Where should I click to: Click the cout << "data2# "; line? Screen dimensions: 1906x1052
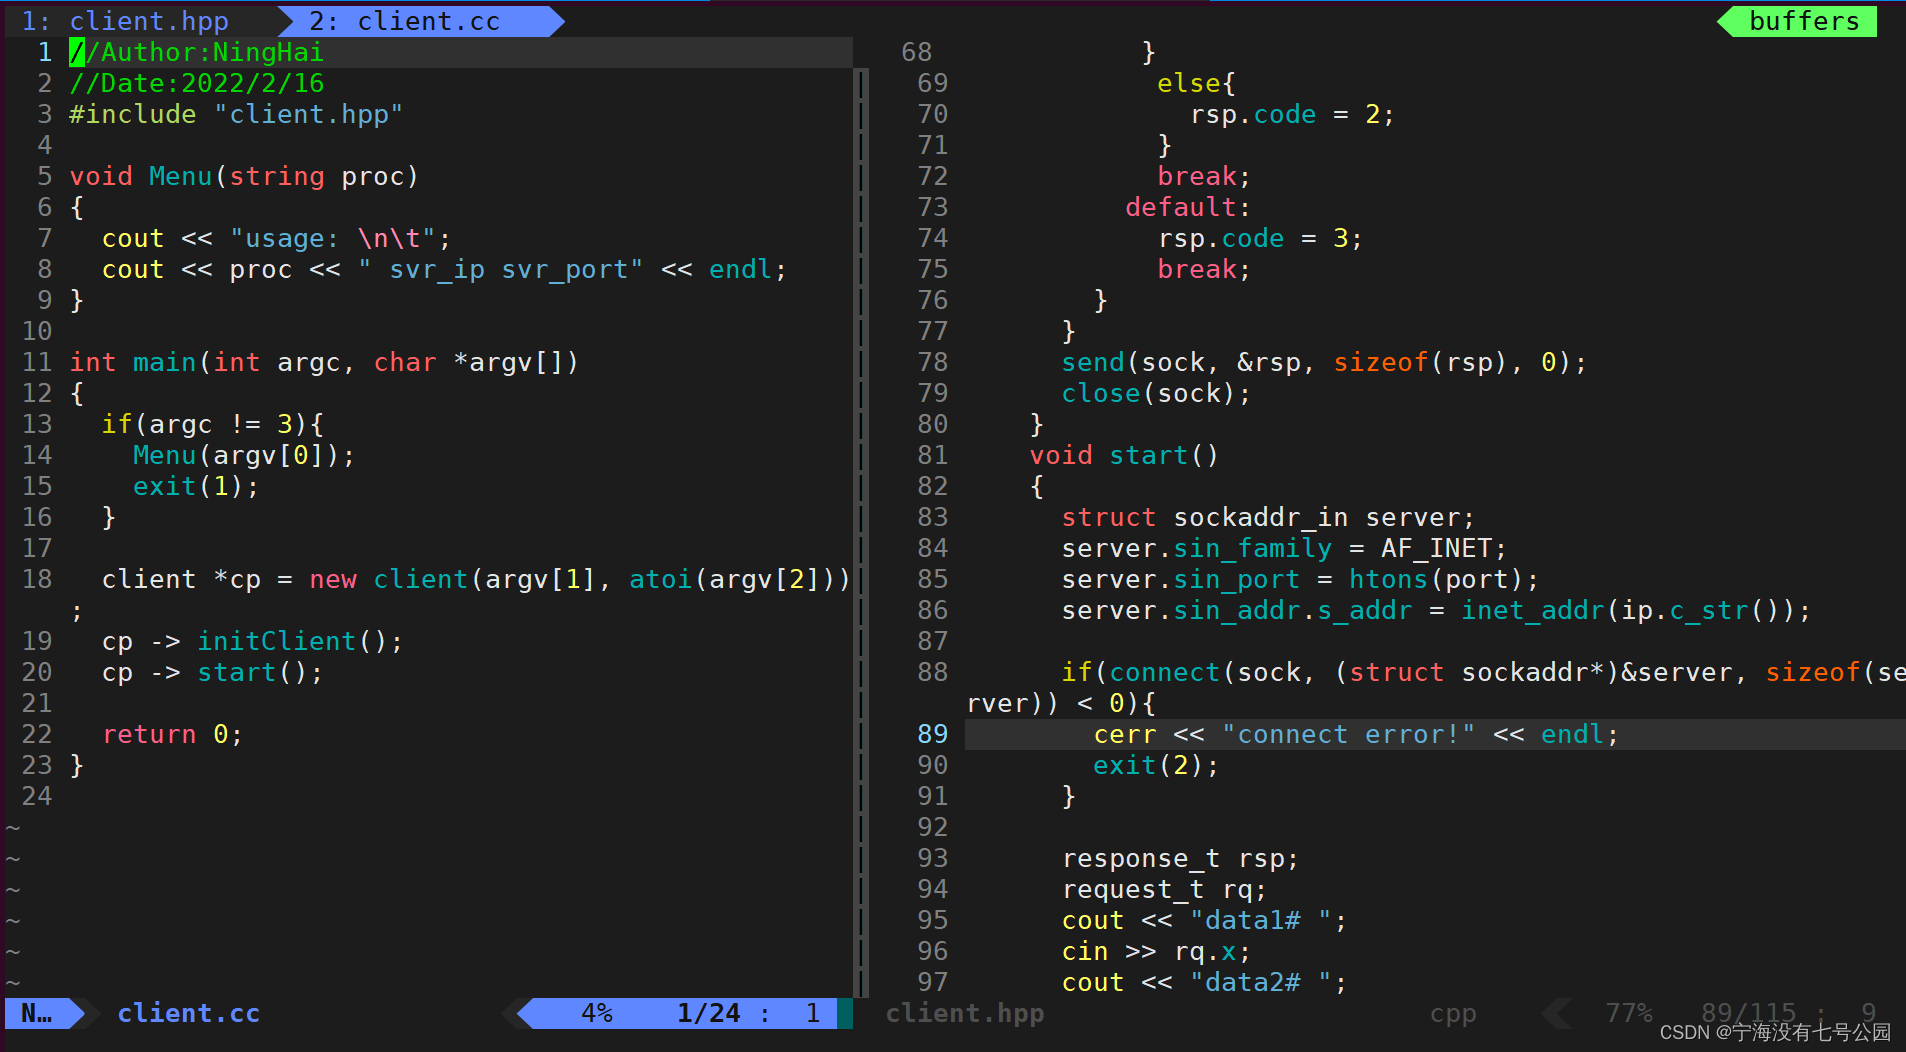click(1204, 982)
